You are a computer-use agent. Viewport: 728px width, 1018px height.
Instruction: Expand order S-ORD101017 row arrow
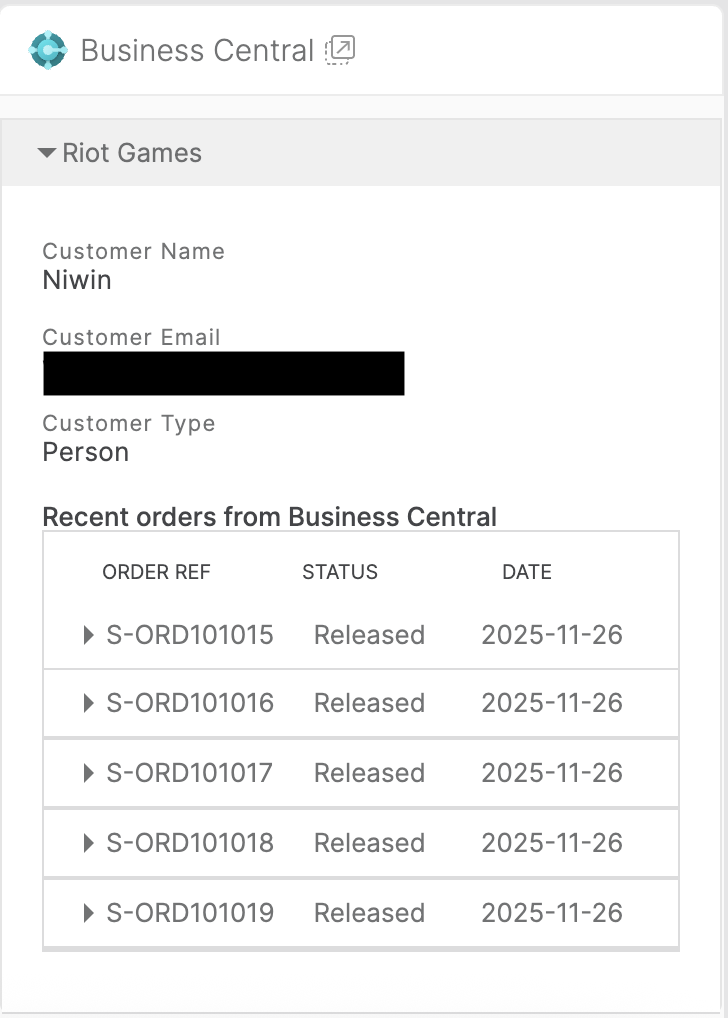pyautogui.click(x=89, y=773)
